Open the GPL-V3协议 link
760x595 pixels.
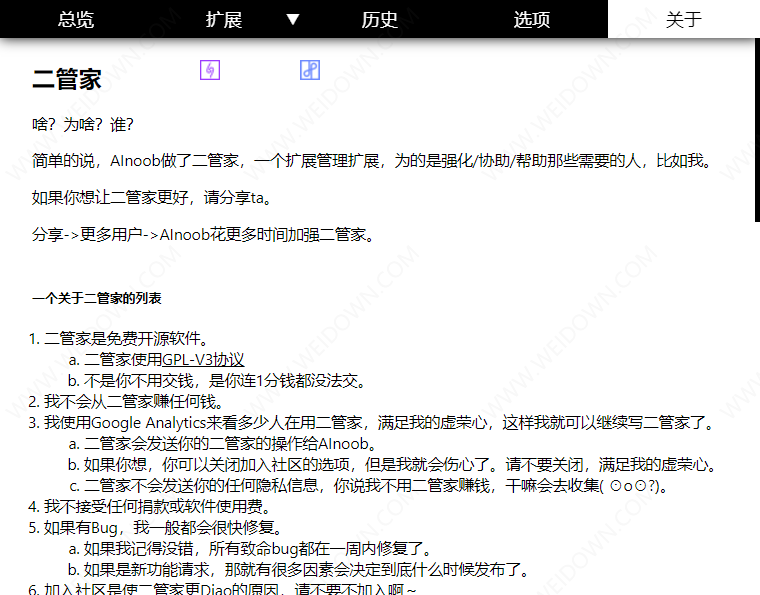[203, 360]
